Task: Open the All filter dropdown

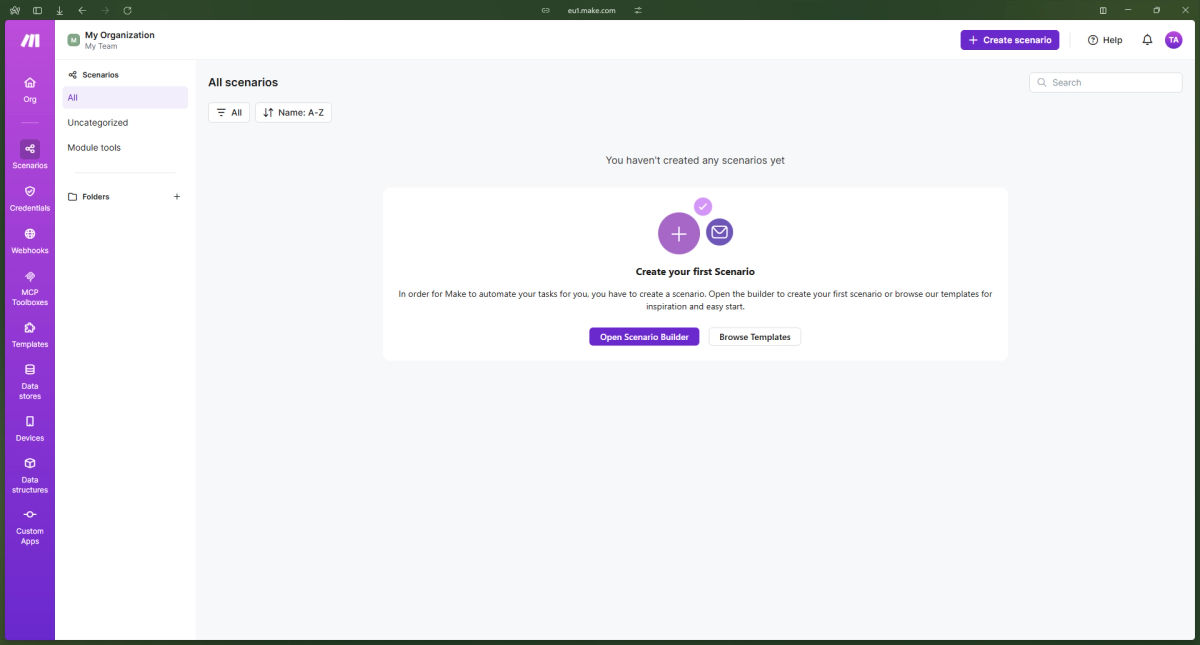Action: (x=228, y=112)
